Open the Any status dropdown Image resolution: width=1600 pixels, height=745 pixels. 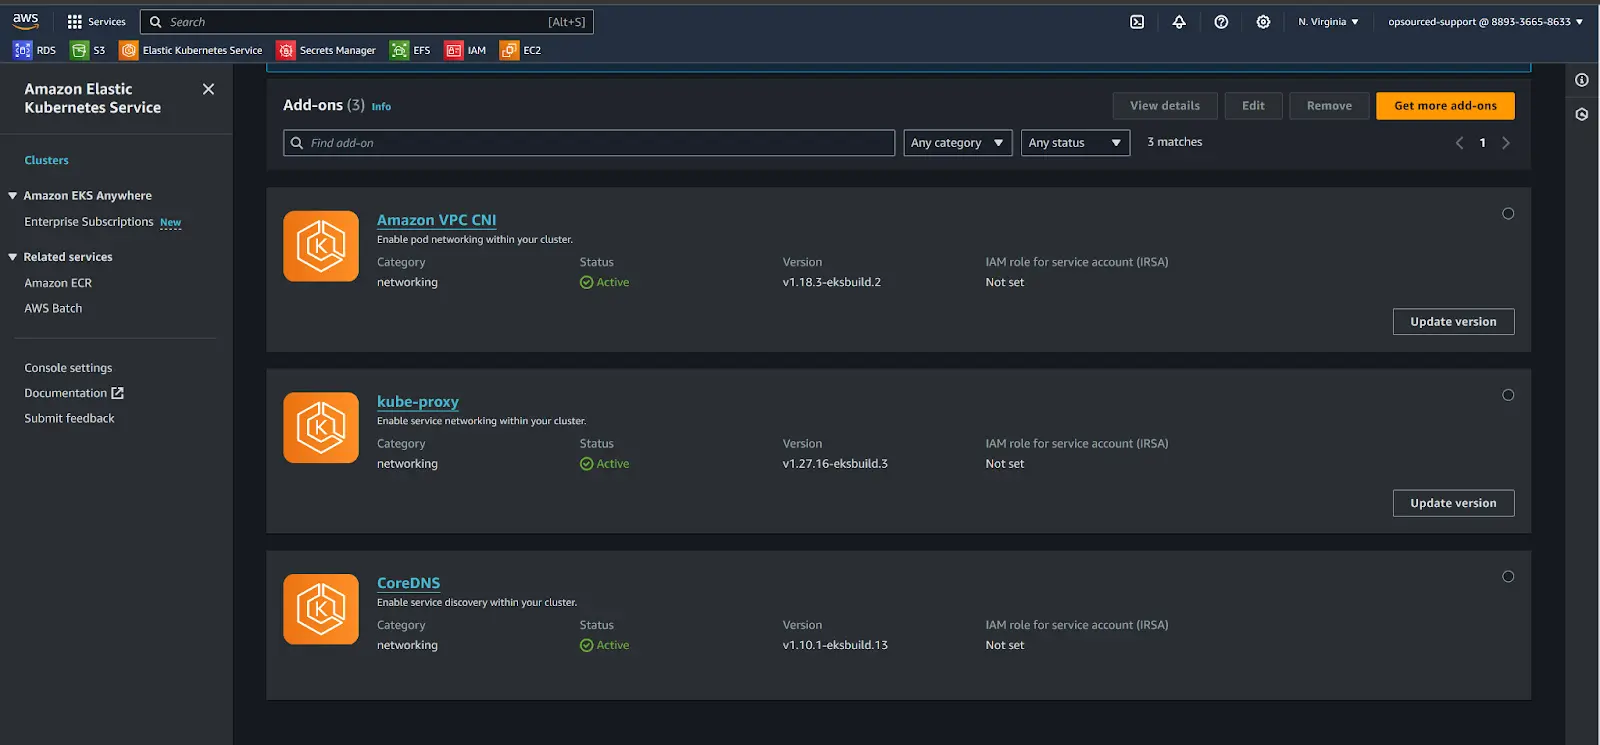[1075, 143]
